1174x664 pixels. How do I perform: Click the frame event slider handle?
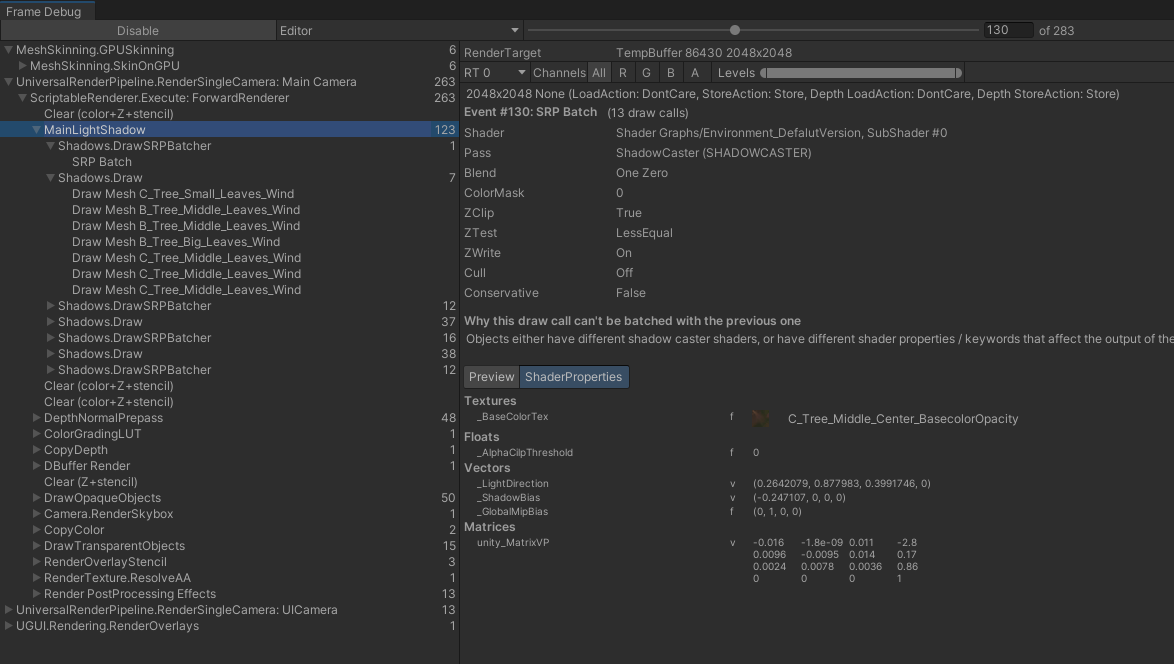(735, 30)
